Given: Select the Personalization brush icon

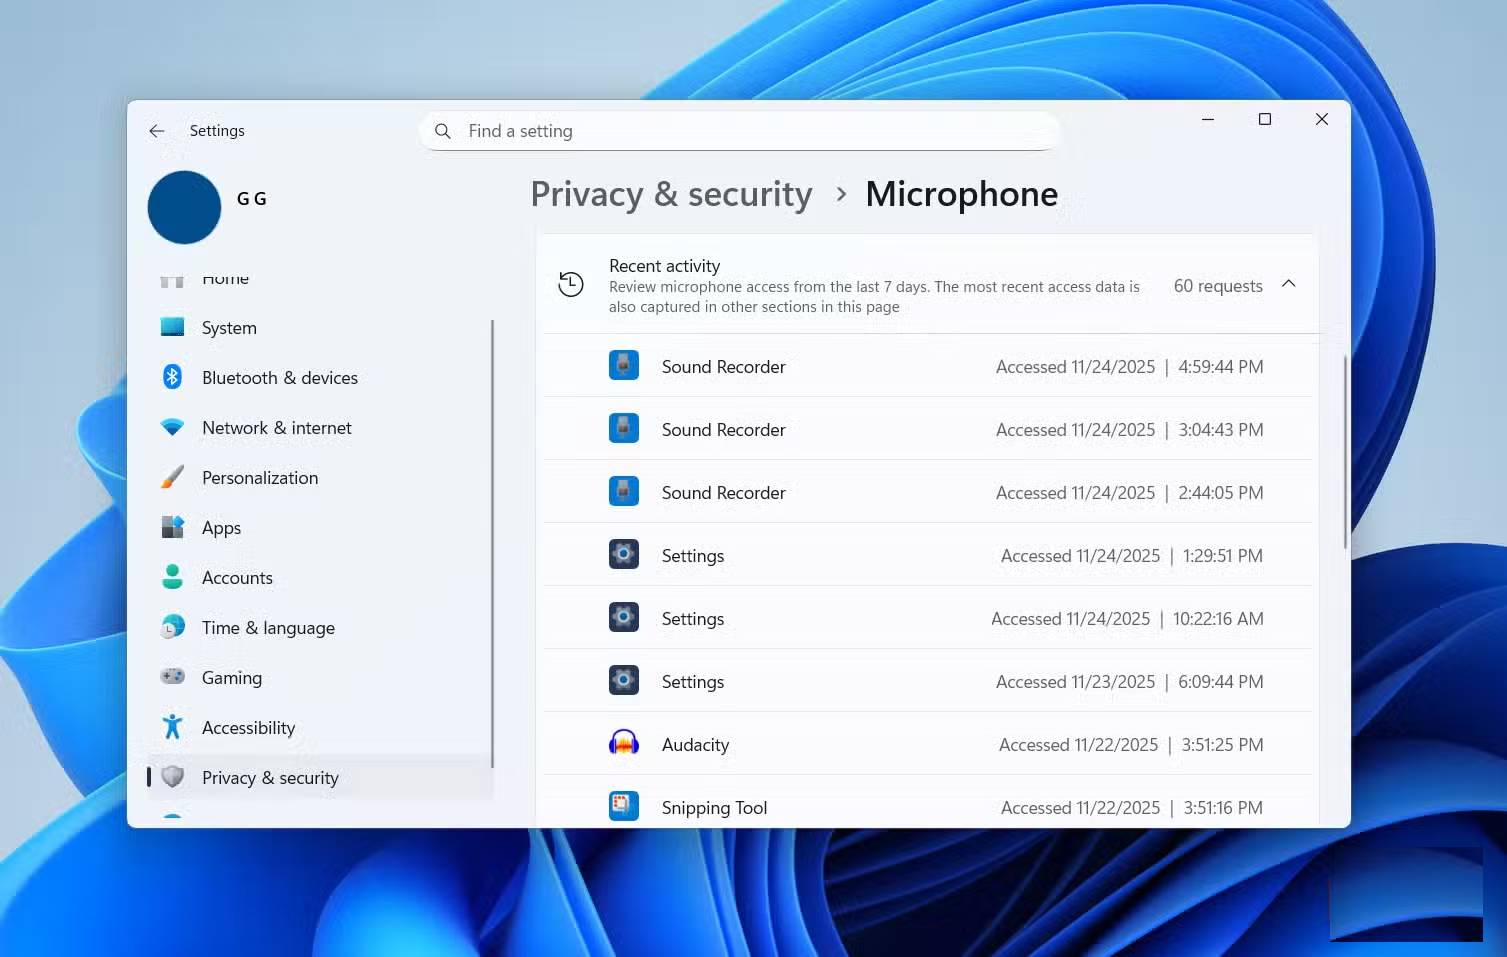Looking at the screenshot, I should [172, 477].
